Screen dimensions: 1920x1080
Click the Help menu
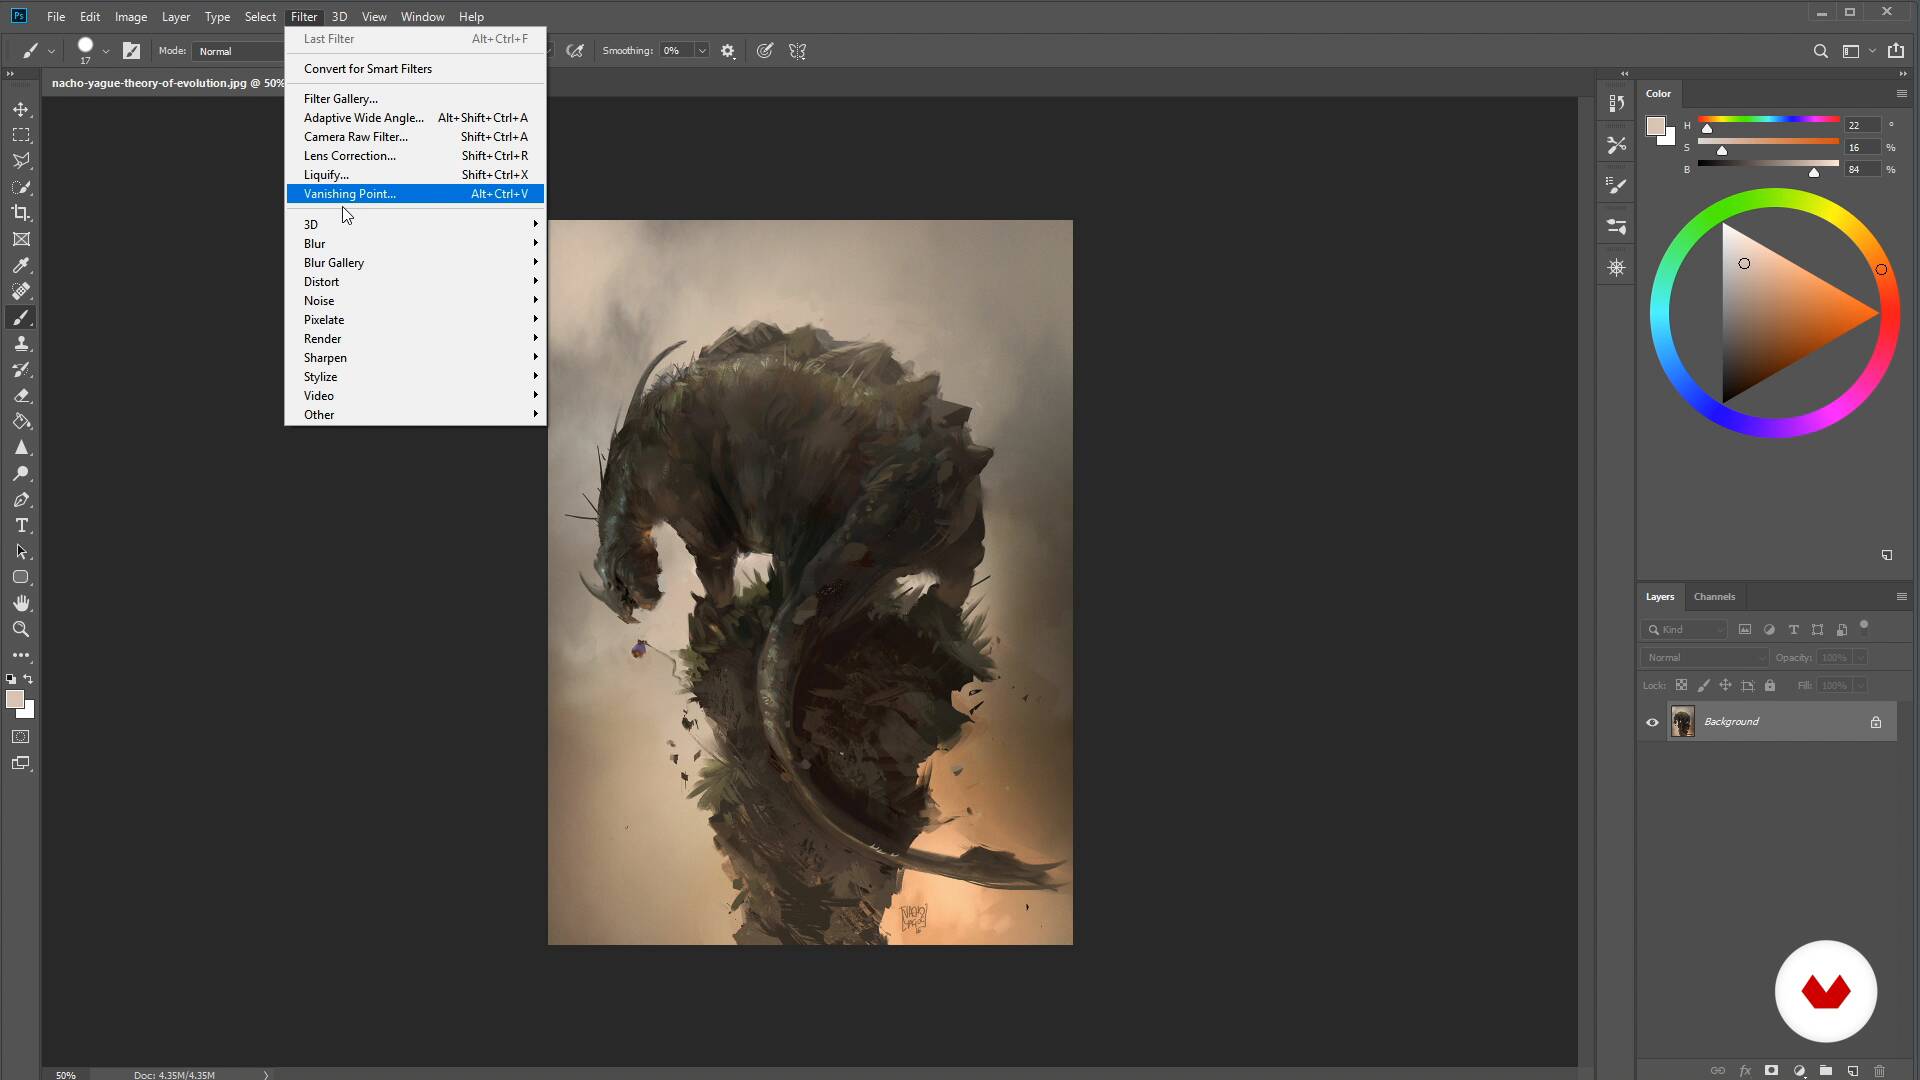(471, 17)
